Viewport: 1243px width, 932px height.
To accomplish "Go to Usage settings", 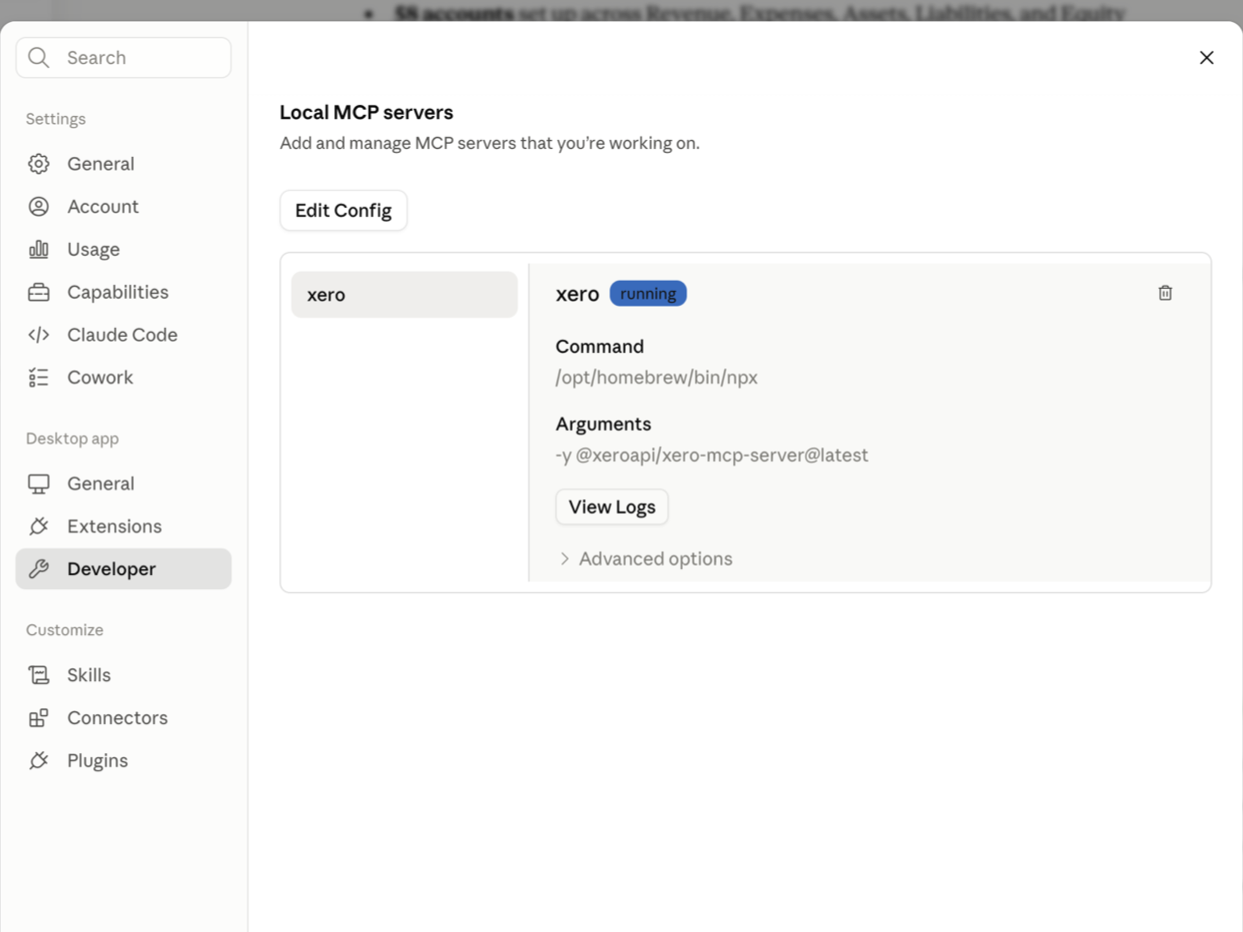I will point(123,249).
